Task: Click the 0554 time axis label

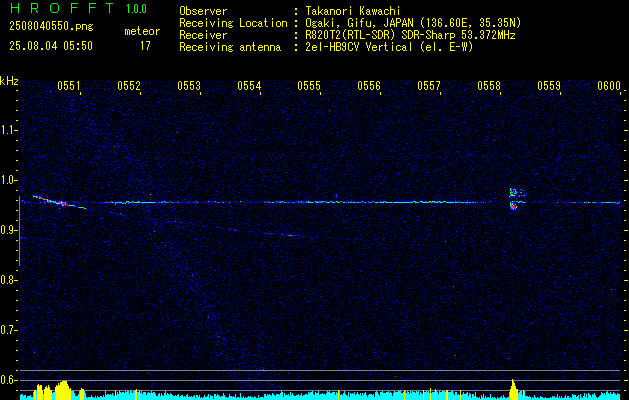Action: pyautogui.click(x=249, y=86)
